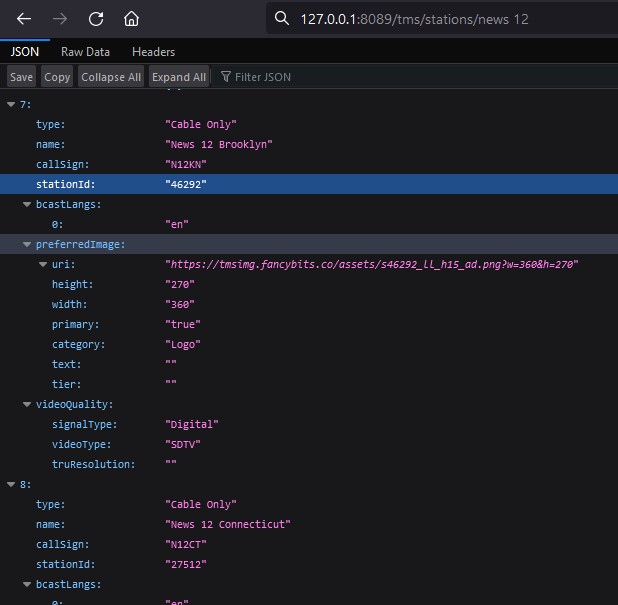Collapse the bcastLangs array under stationId 46292

(27, 204)
